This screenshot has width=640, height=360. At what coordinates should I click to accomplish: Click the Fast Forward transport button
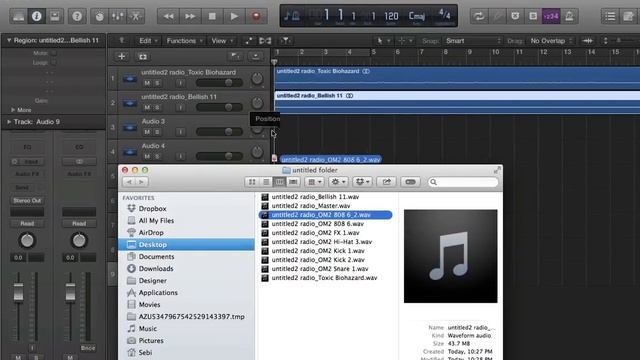[190, 16]
